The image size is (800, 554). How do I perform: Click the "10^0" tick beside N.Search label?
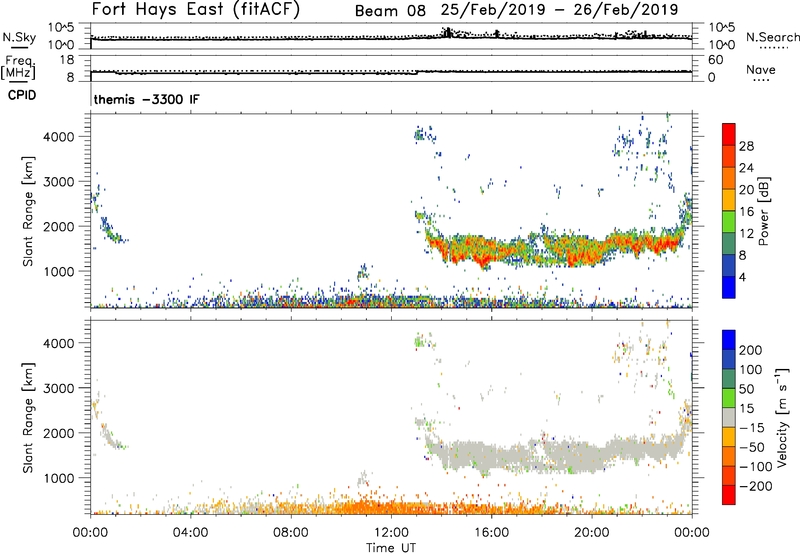[721, 45]
